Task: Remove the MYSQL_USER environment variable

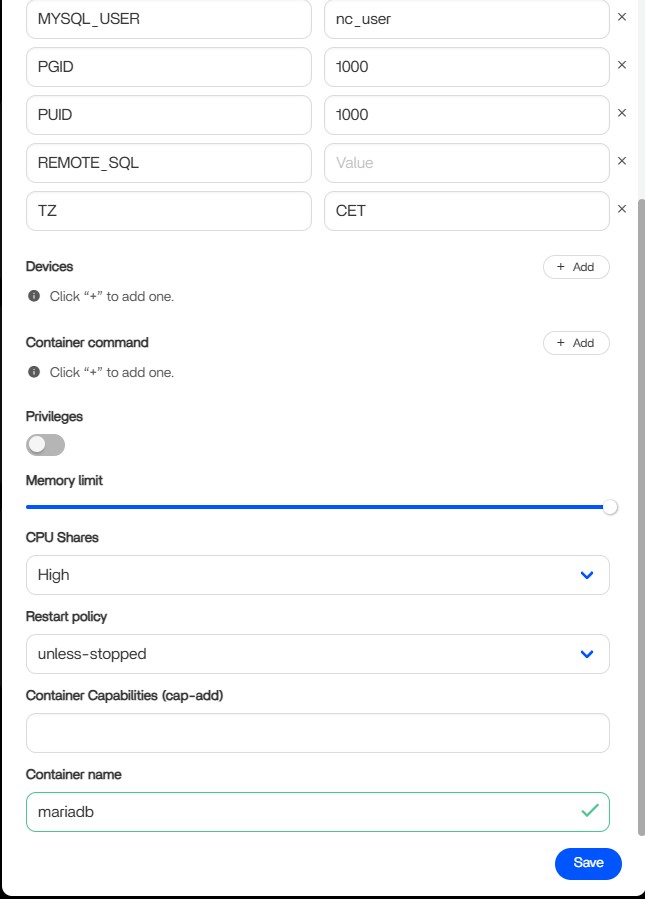Action: 621,18
